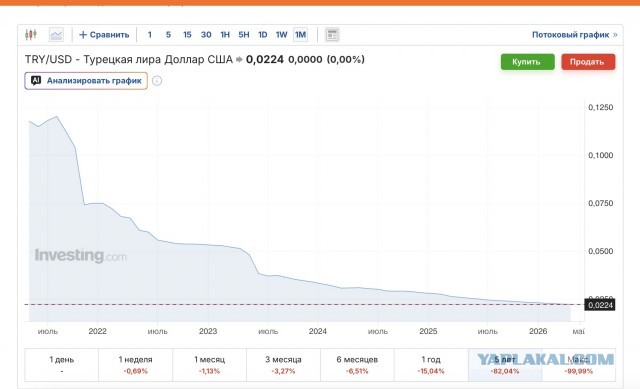Click the 0,0750 price axis value
The height and width of the screenshot is (389, 640).
pos(600,203)
